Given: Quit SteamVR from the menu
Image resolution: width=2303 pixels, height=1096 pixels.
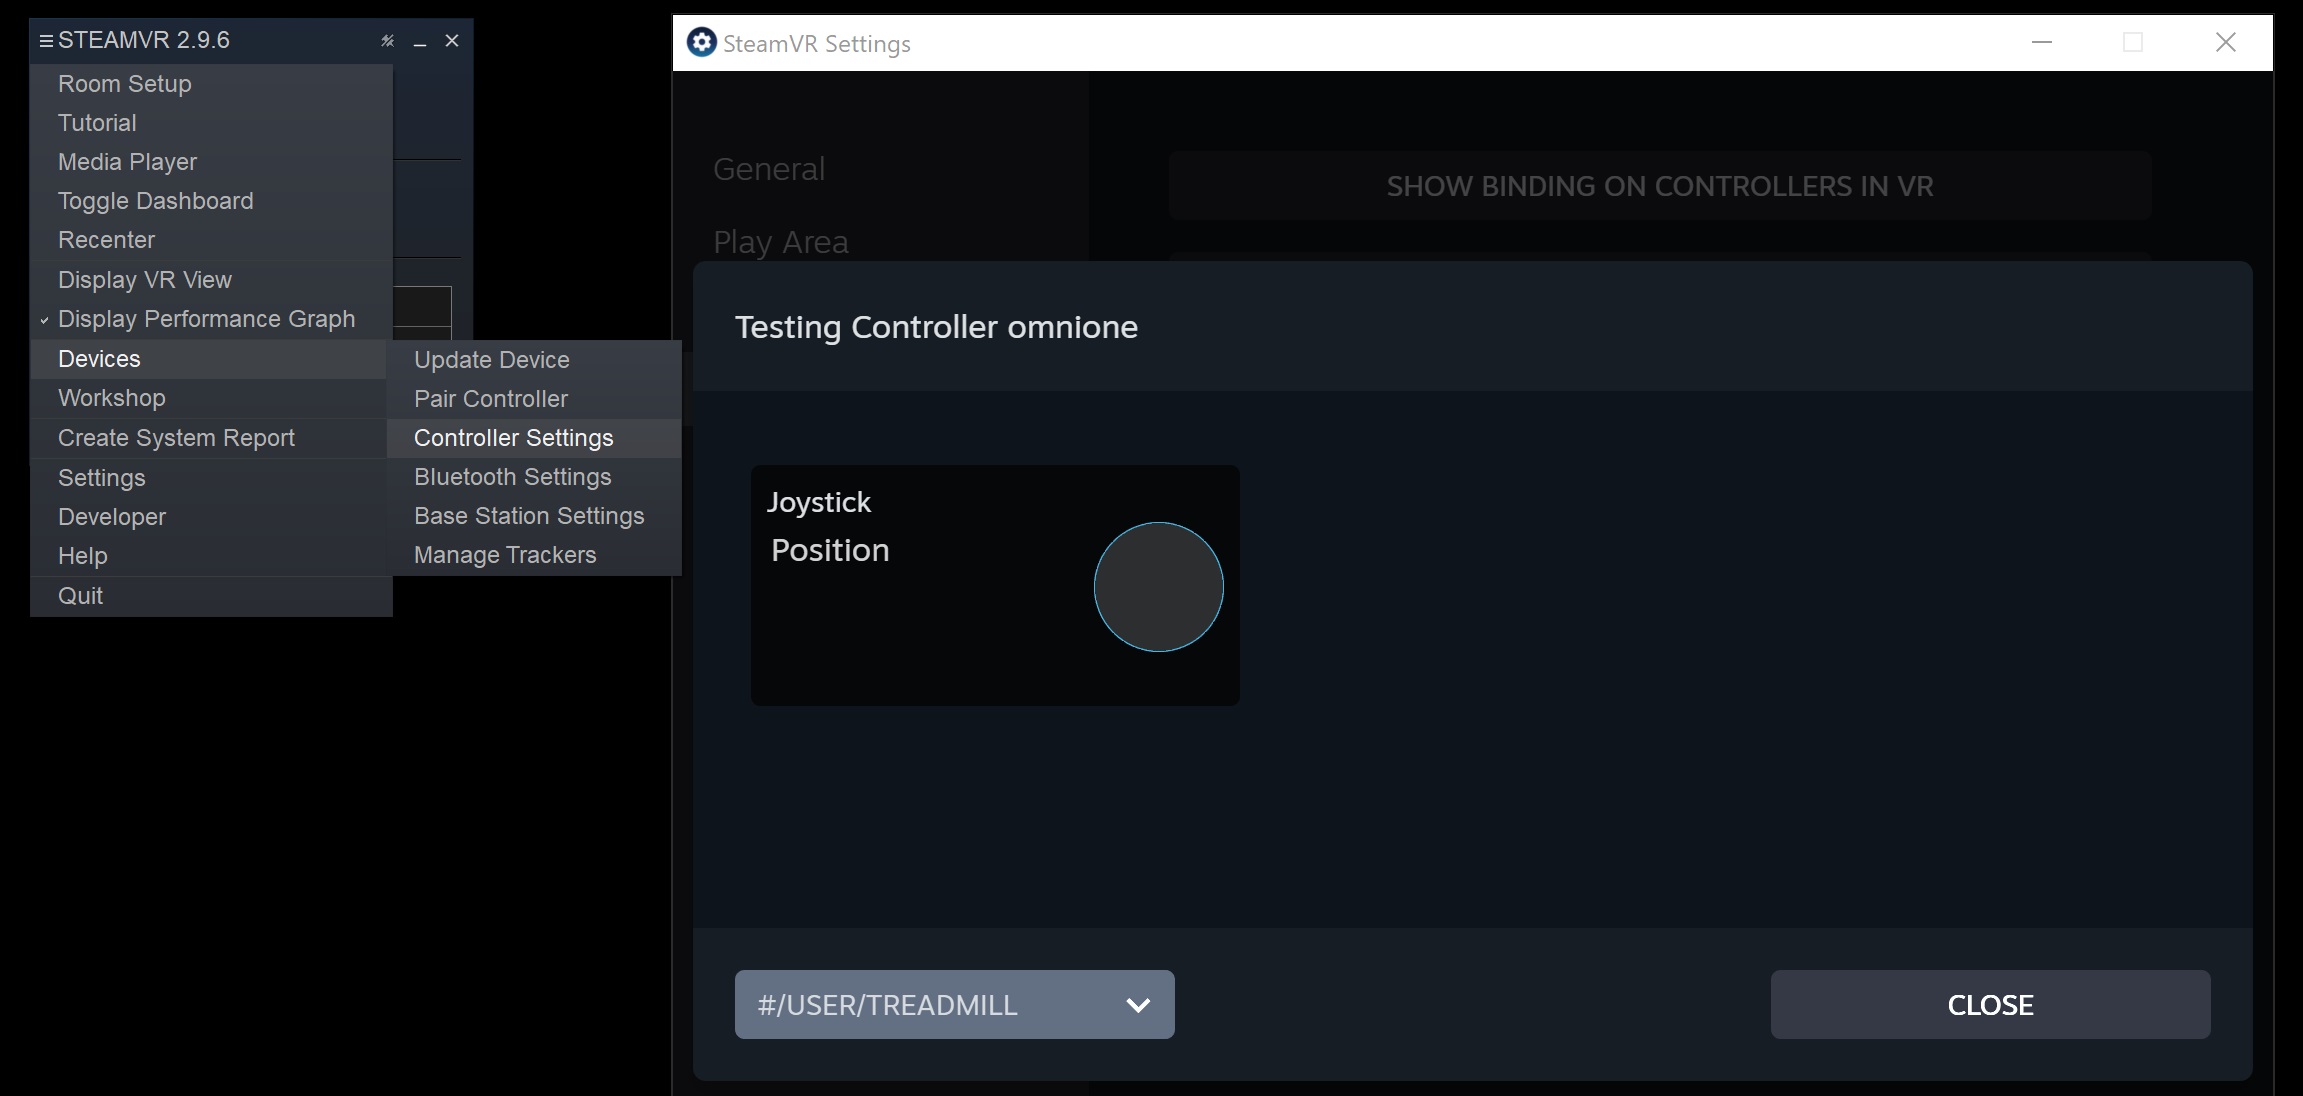Looking at the screenshot, I should pos(211,596).
